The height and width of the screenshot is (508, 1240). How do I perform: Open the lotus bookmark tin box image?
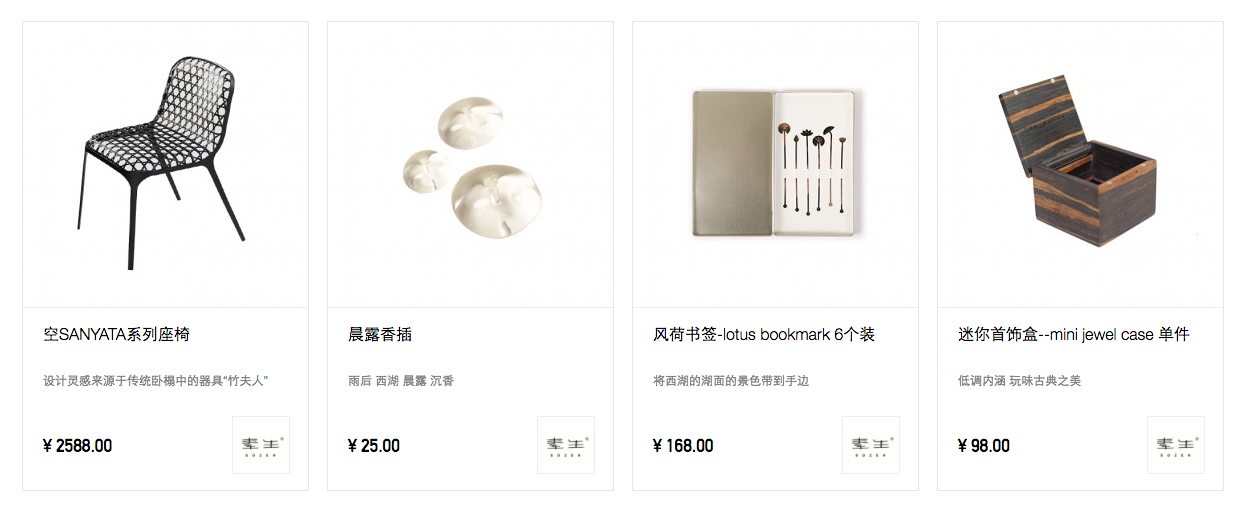[775, 165]
